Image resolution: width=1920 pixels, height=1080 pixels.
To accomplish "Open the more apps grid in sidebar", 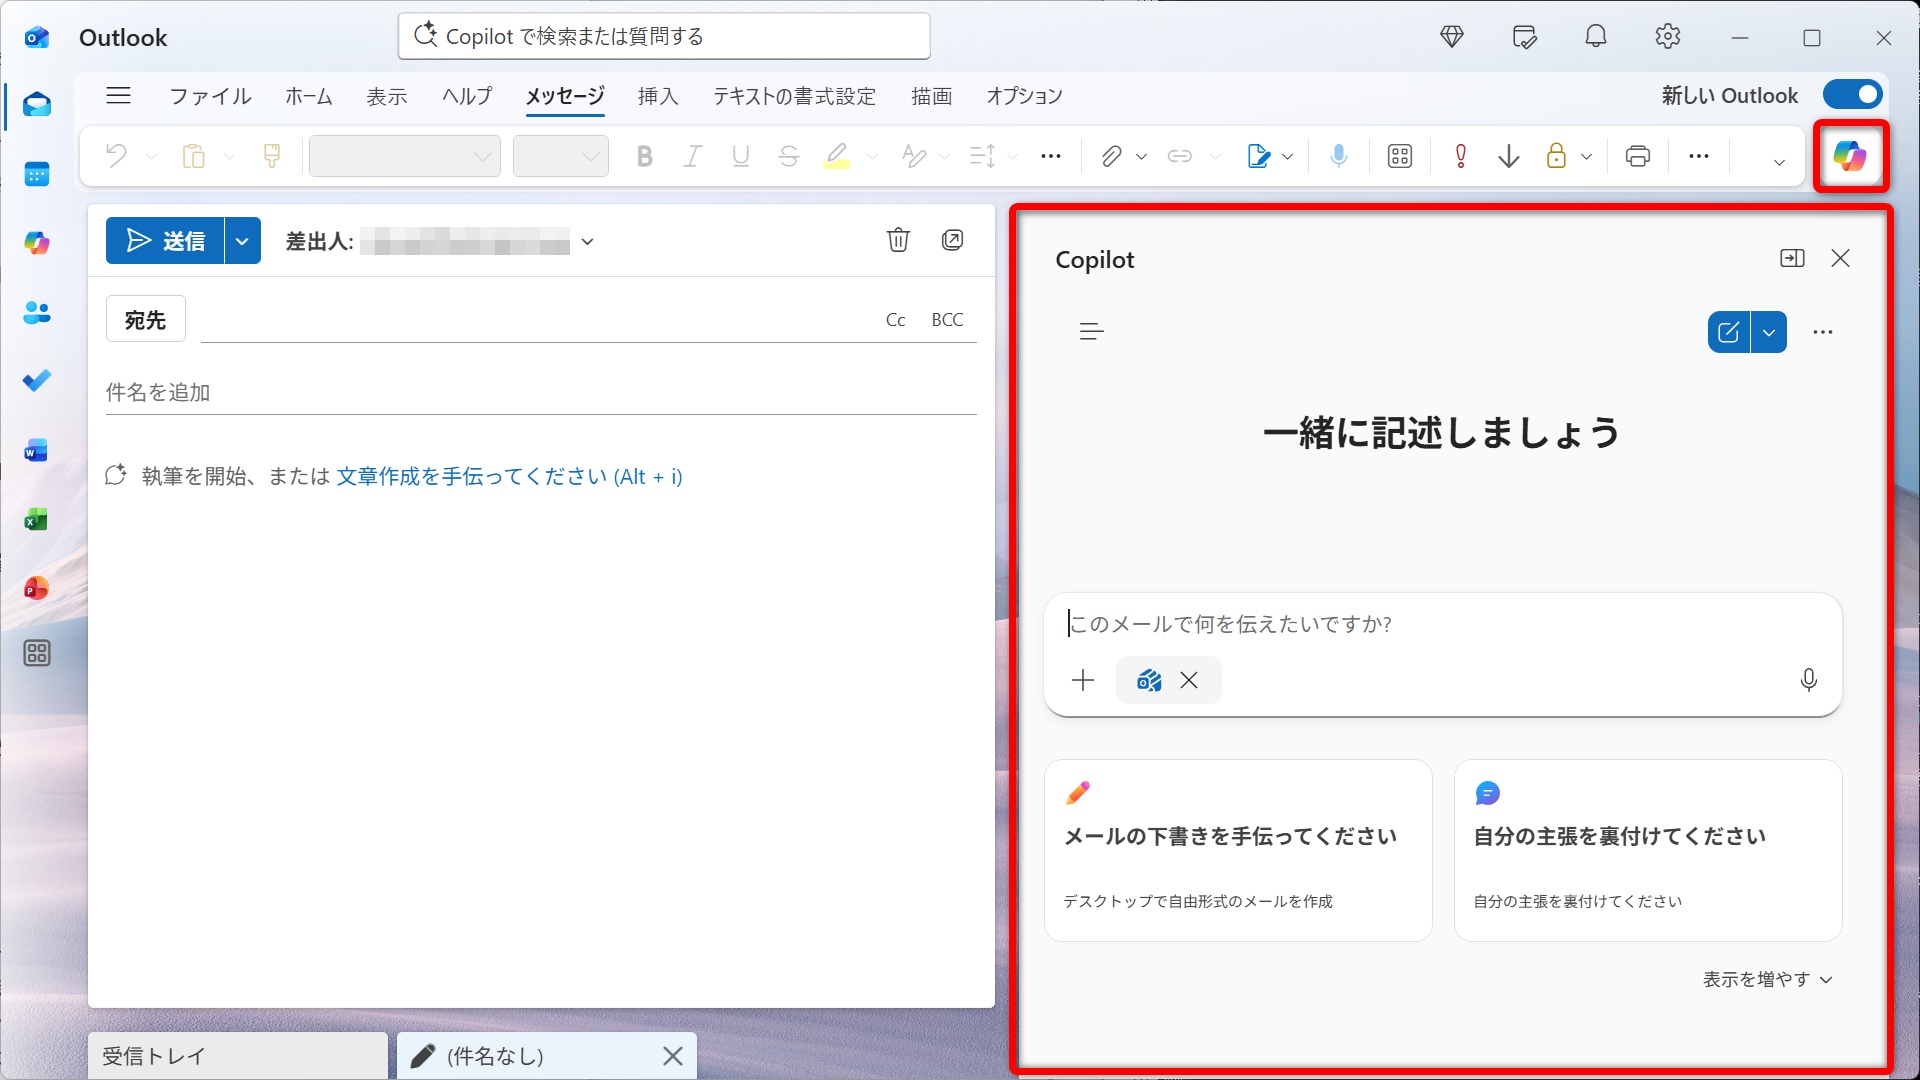I will 37,654.
